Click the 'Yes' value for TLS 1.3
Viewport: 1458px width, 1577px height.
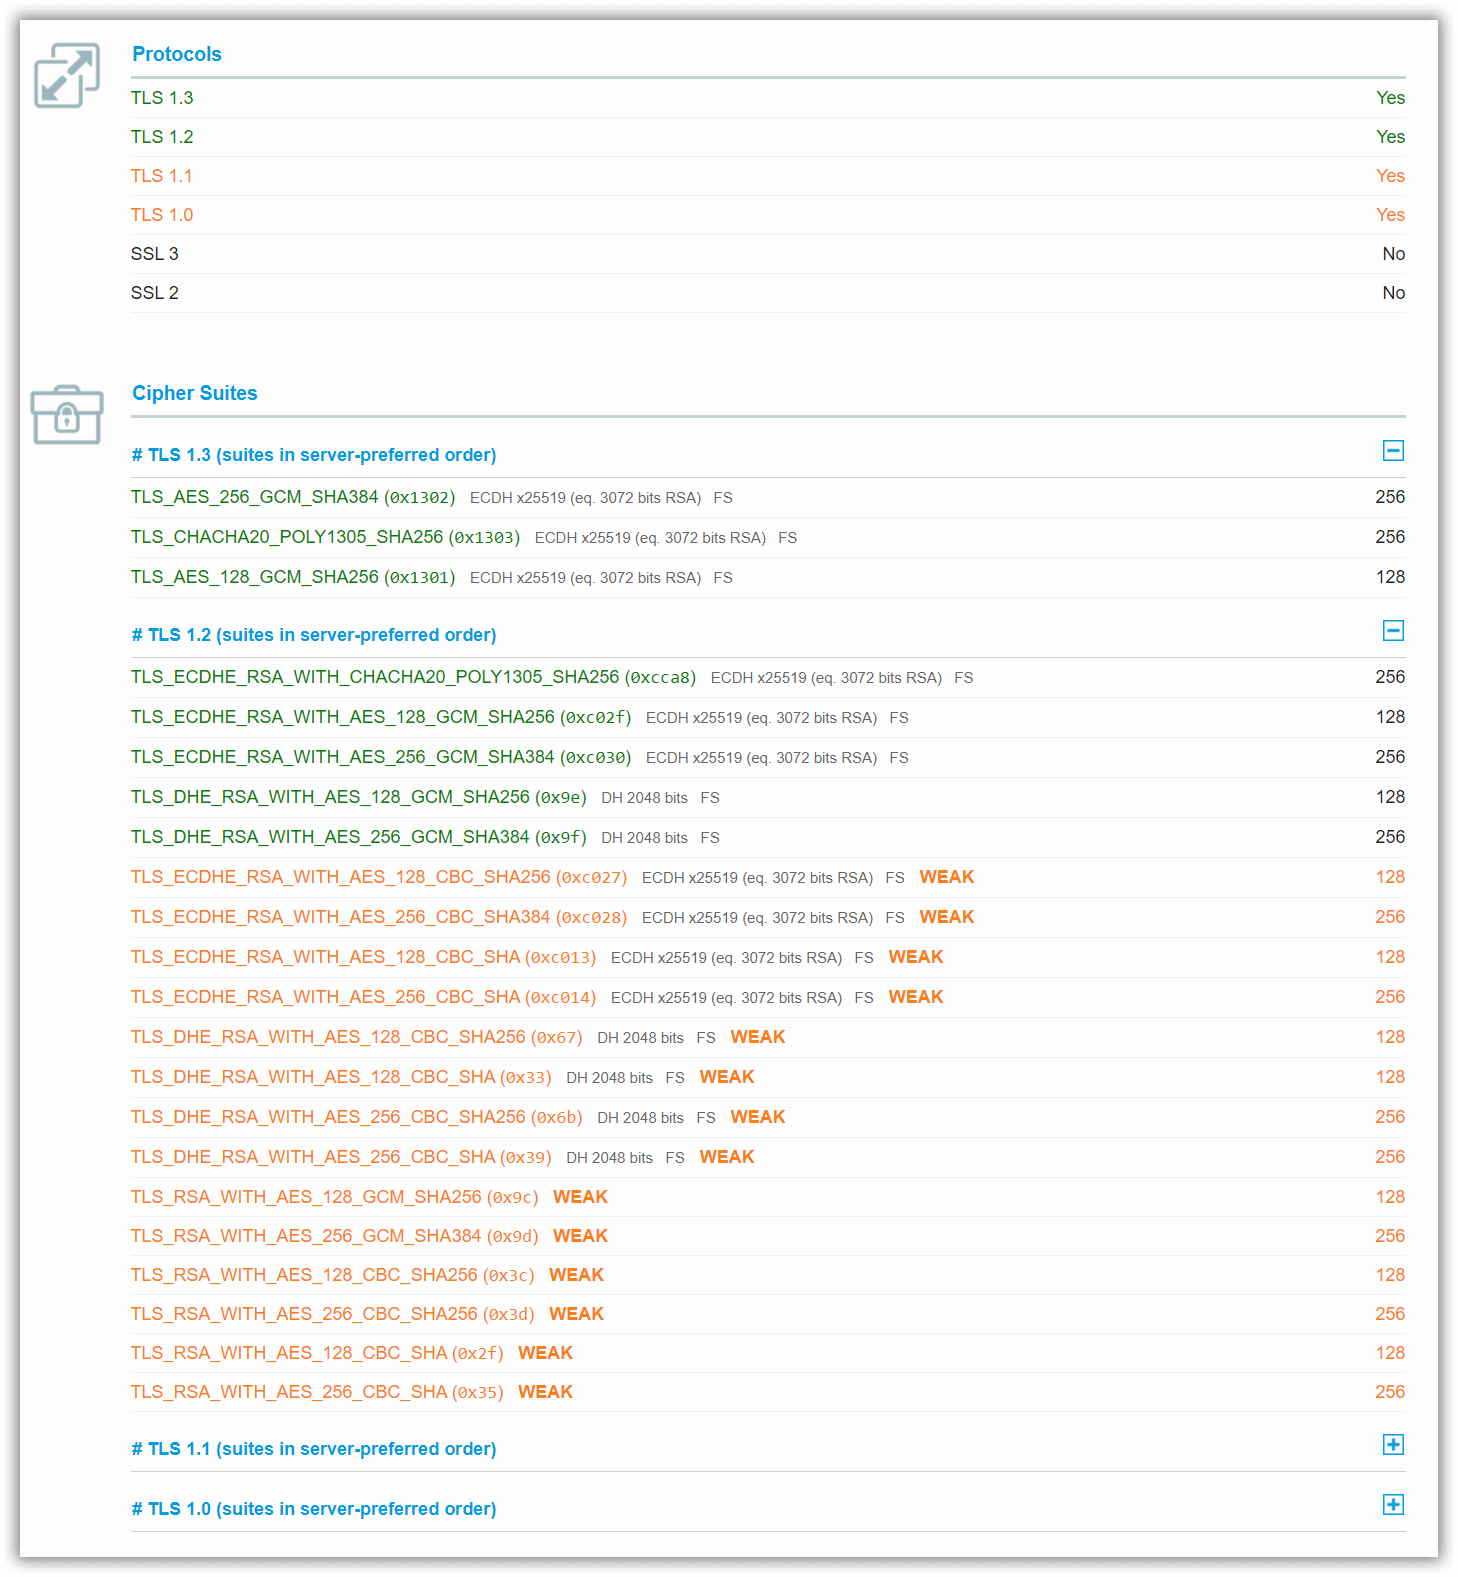click(1390, 98)
